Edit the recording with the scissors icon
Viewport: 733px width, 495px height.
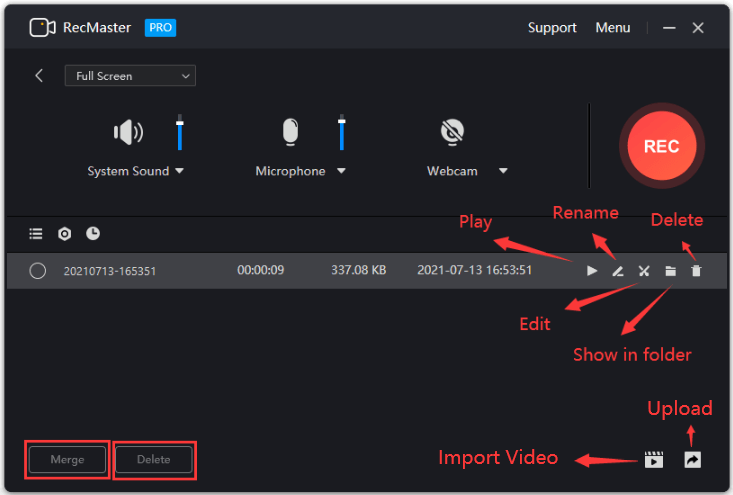point(644,271)
